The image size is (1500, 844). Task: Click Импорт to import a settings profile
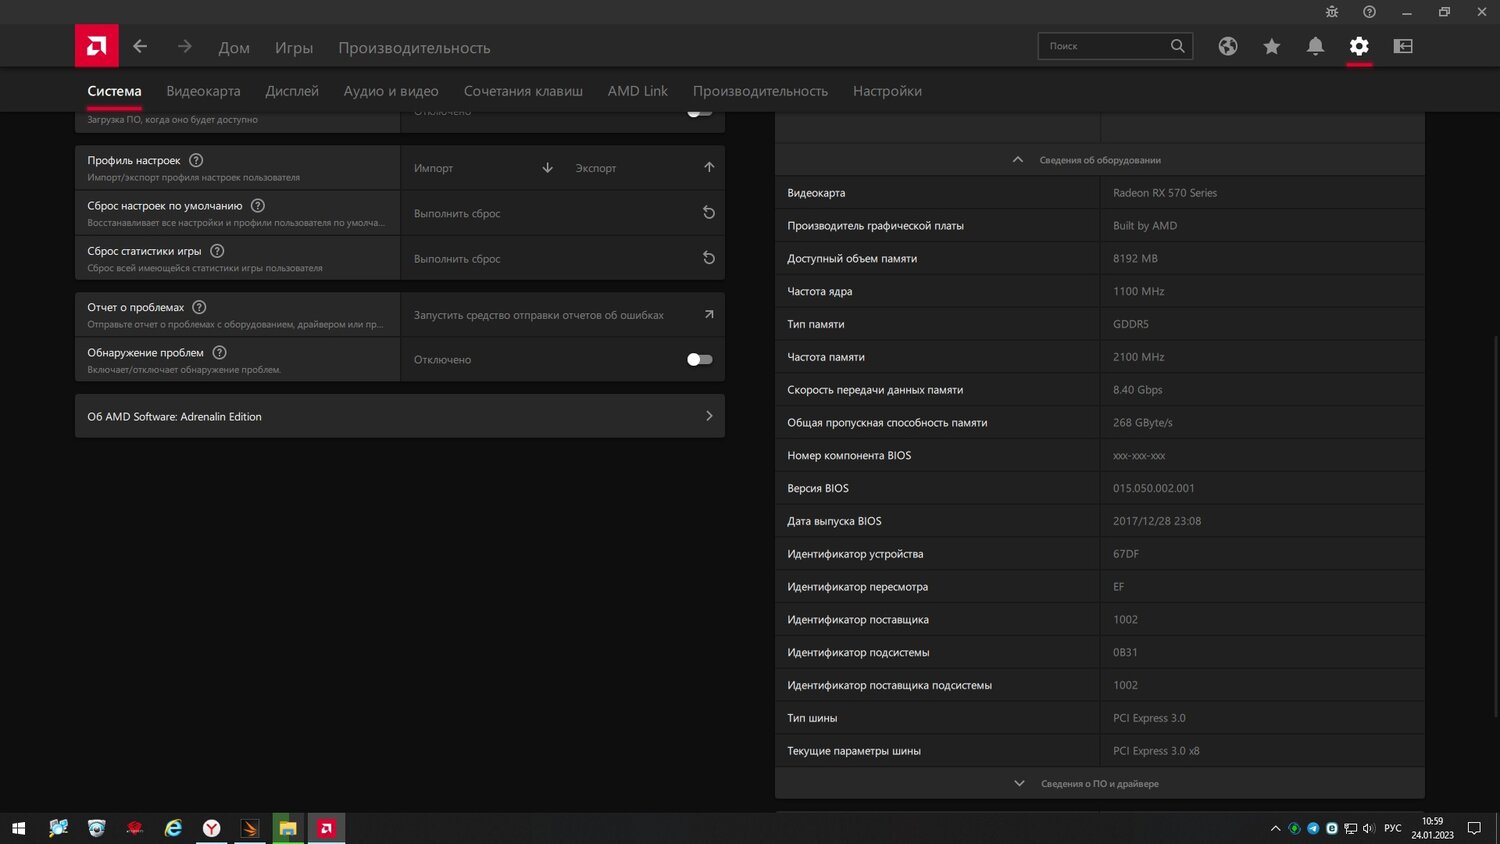(x=483, y=168)
